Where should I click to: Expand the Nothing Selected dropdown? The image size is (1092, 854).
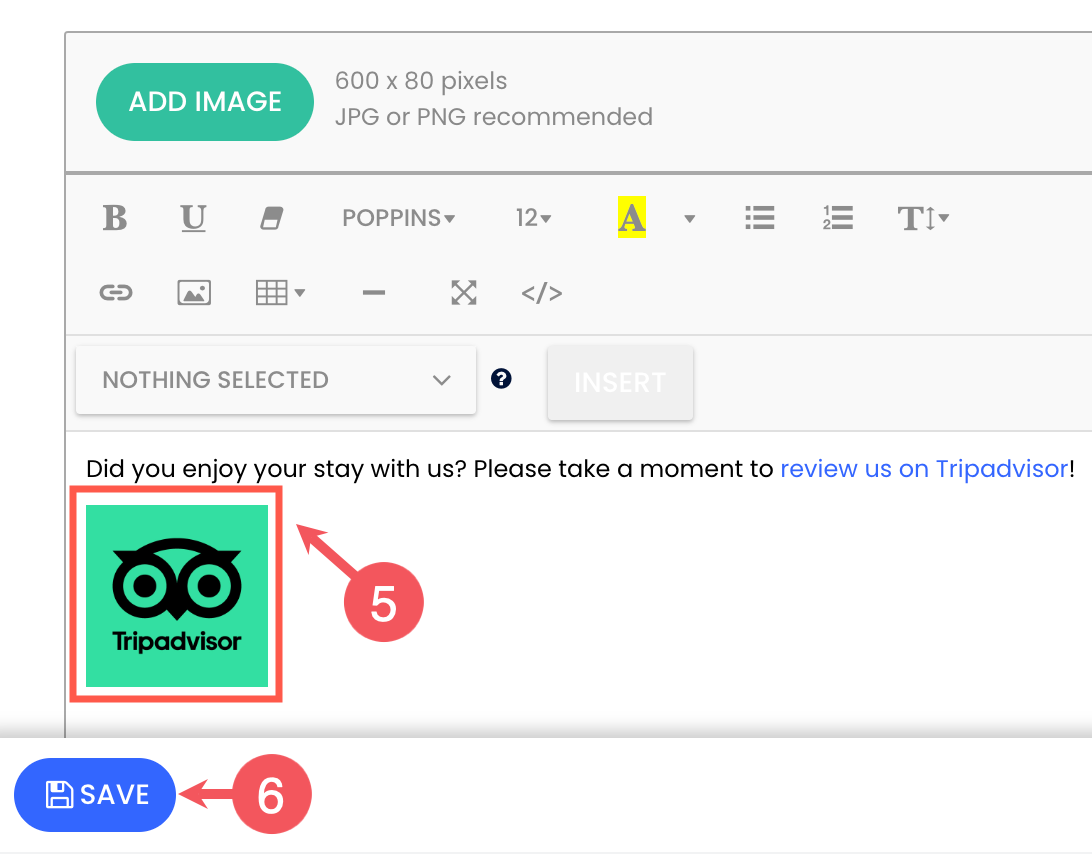pos(276,380)
